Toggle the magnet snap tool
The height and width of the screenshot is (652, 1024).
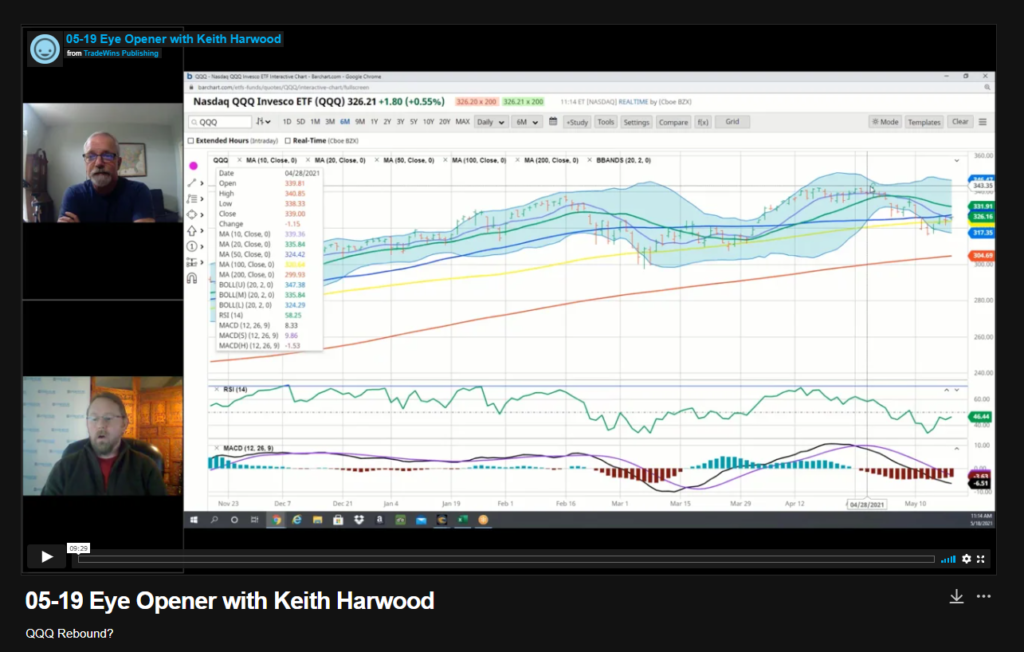(192, 278)
